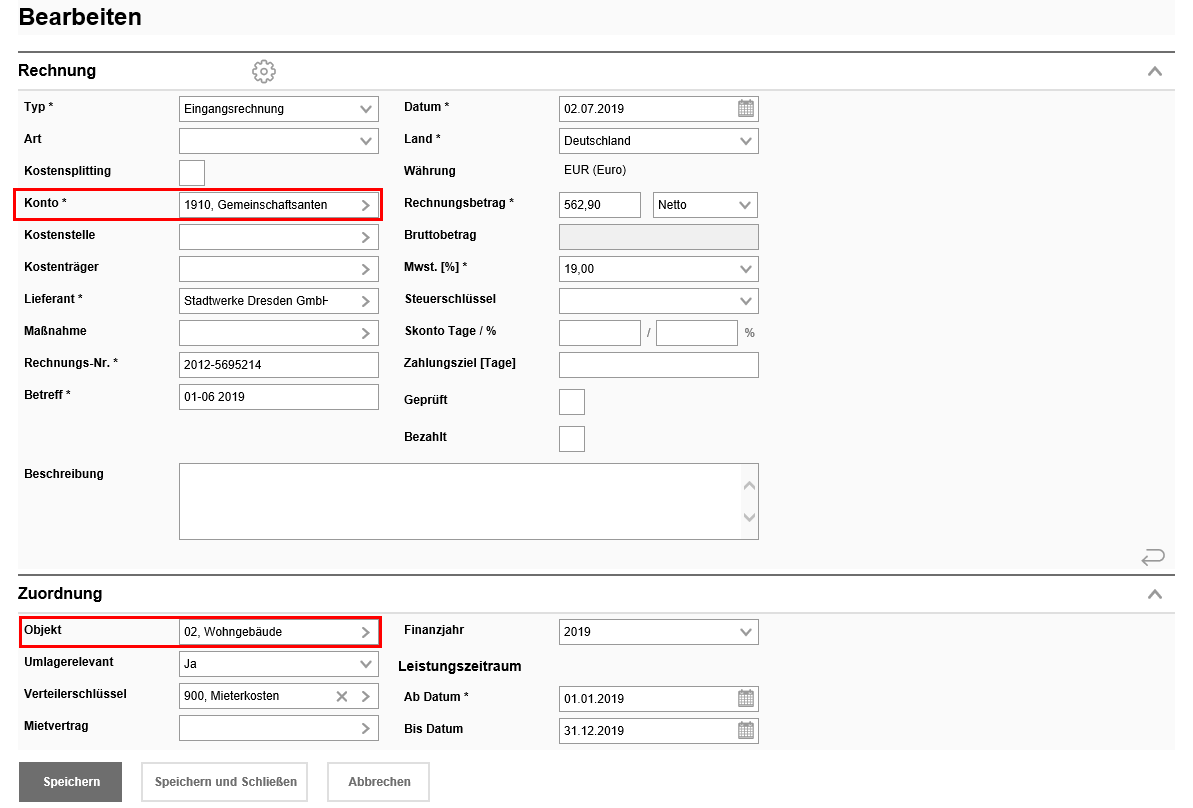1193x808 pixels.
Task: Open calendar picker for Bis Datum
Action: tap(746, 730)
